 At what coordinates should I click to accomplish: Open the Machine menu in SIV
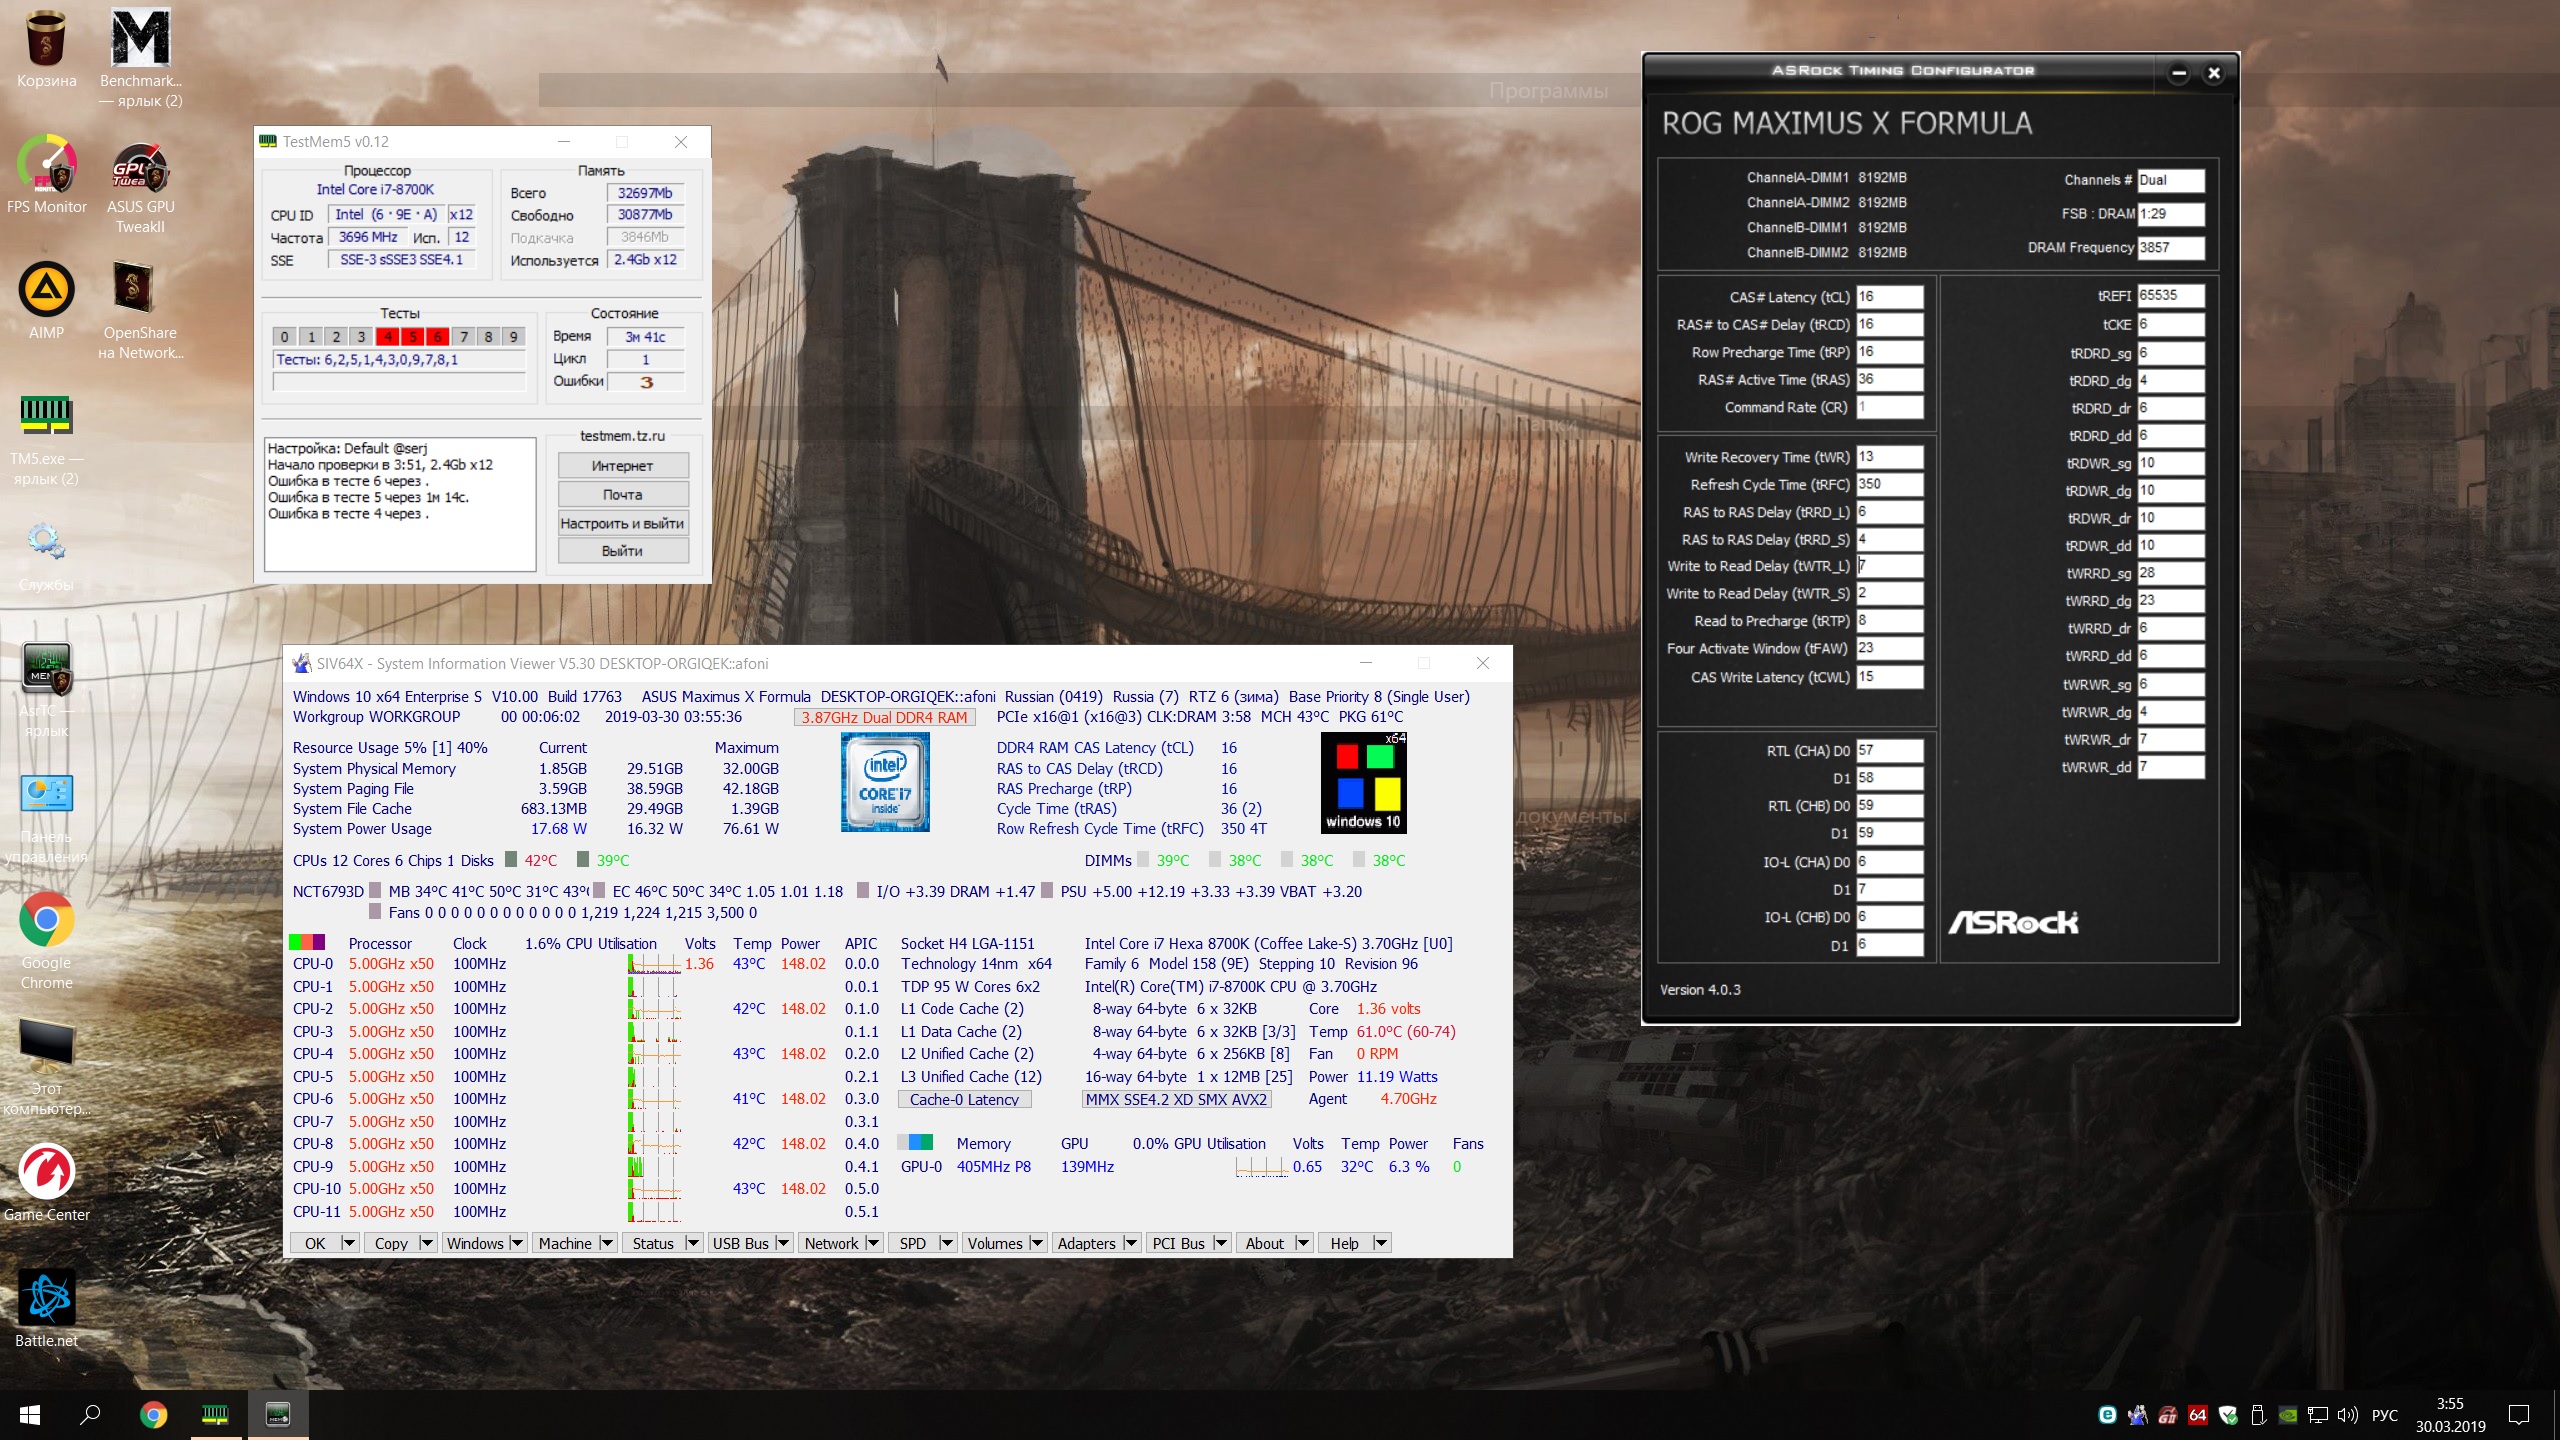pyautogui.click(x=565, y=1243)
